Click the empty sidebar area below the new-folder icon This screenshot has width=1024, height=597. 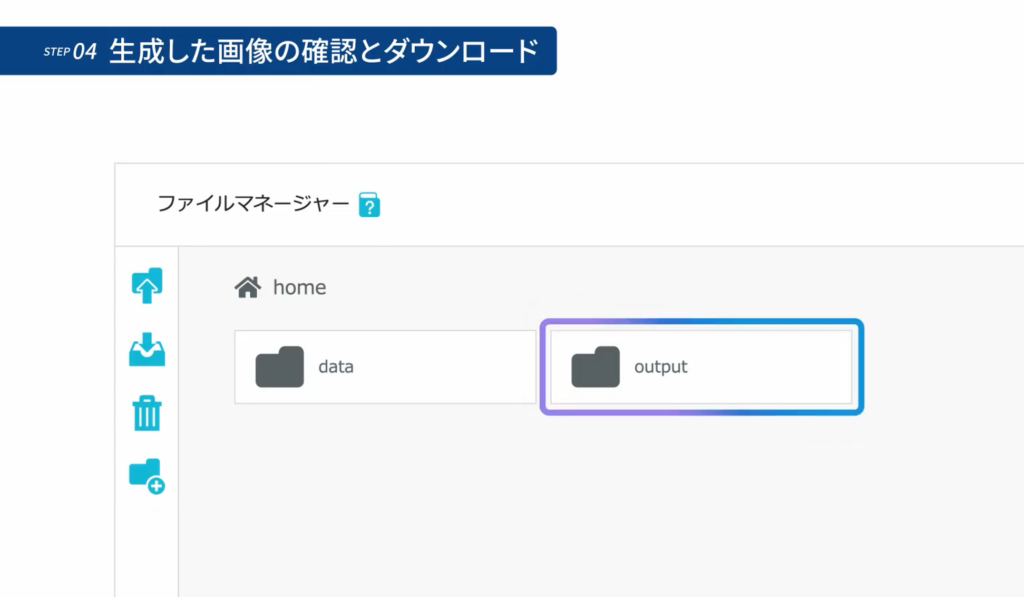(147, 549)
